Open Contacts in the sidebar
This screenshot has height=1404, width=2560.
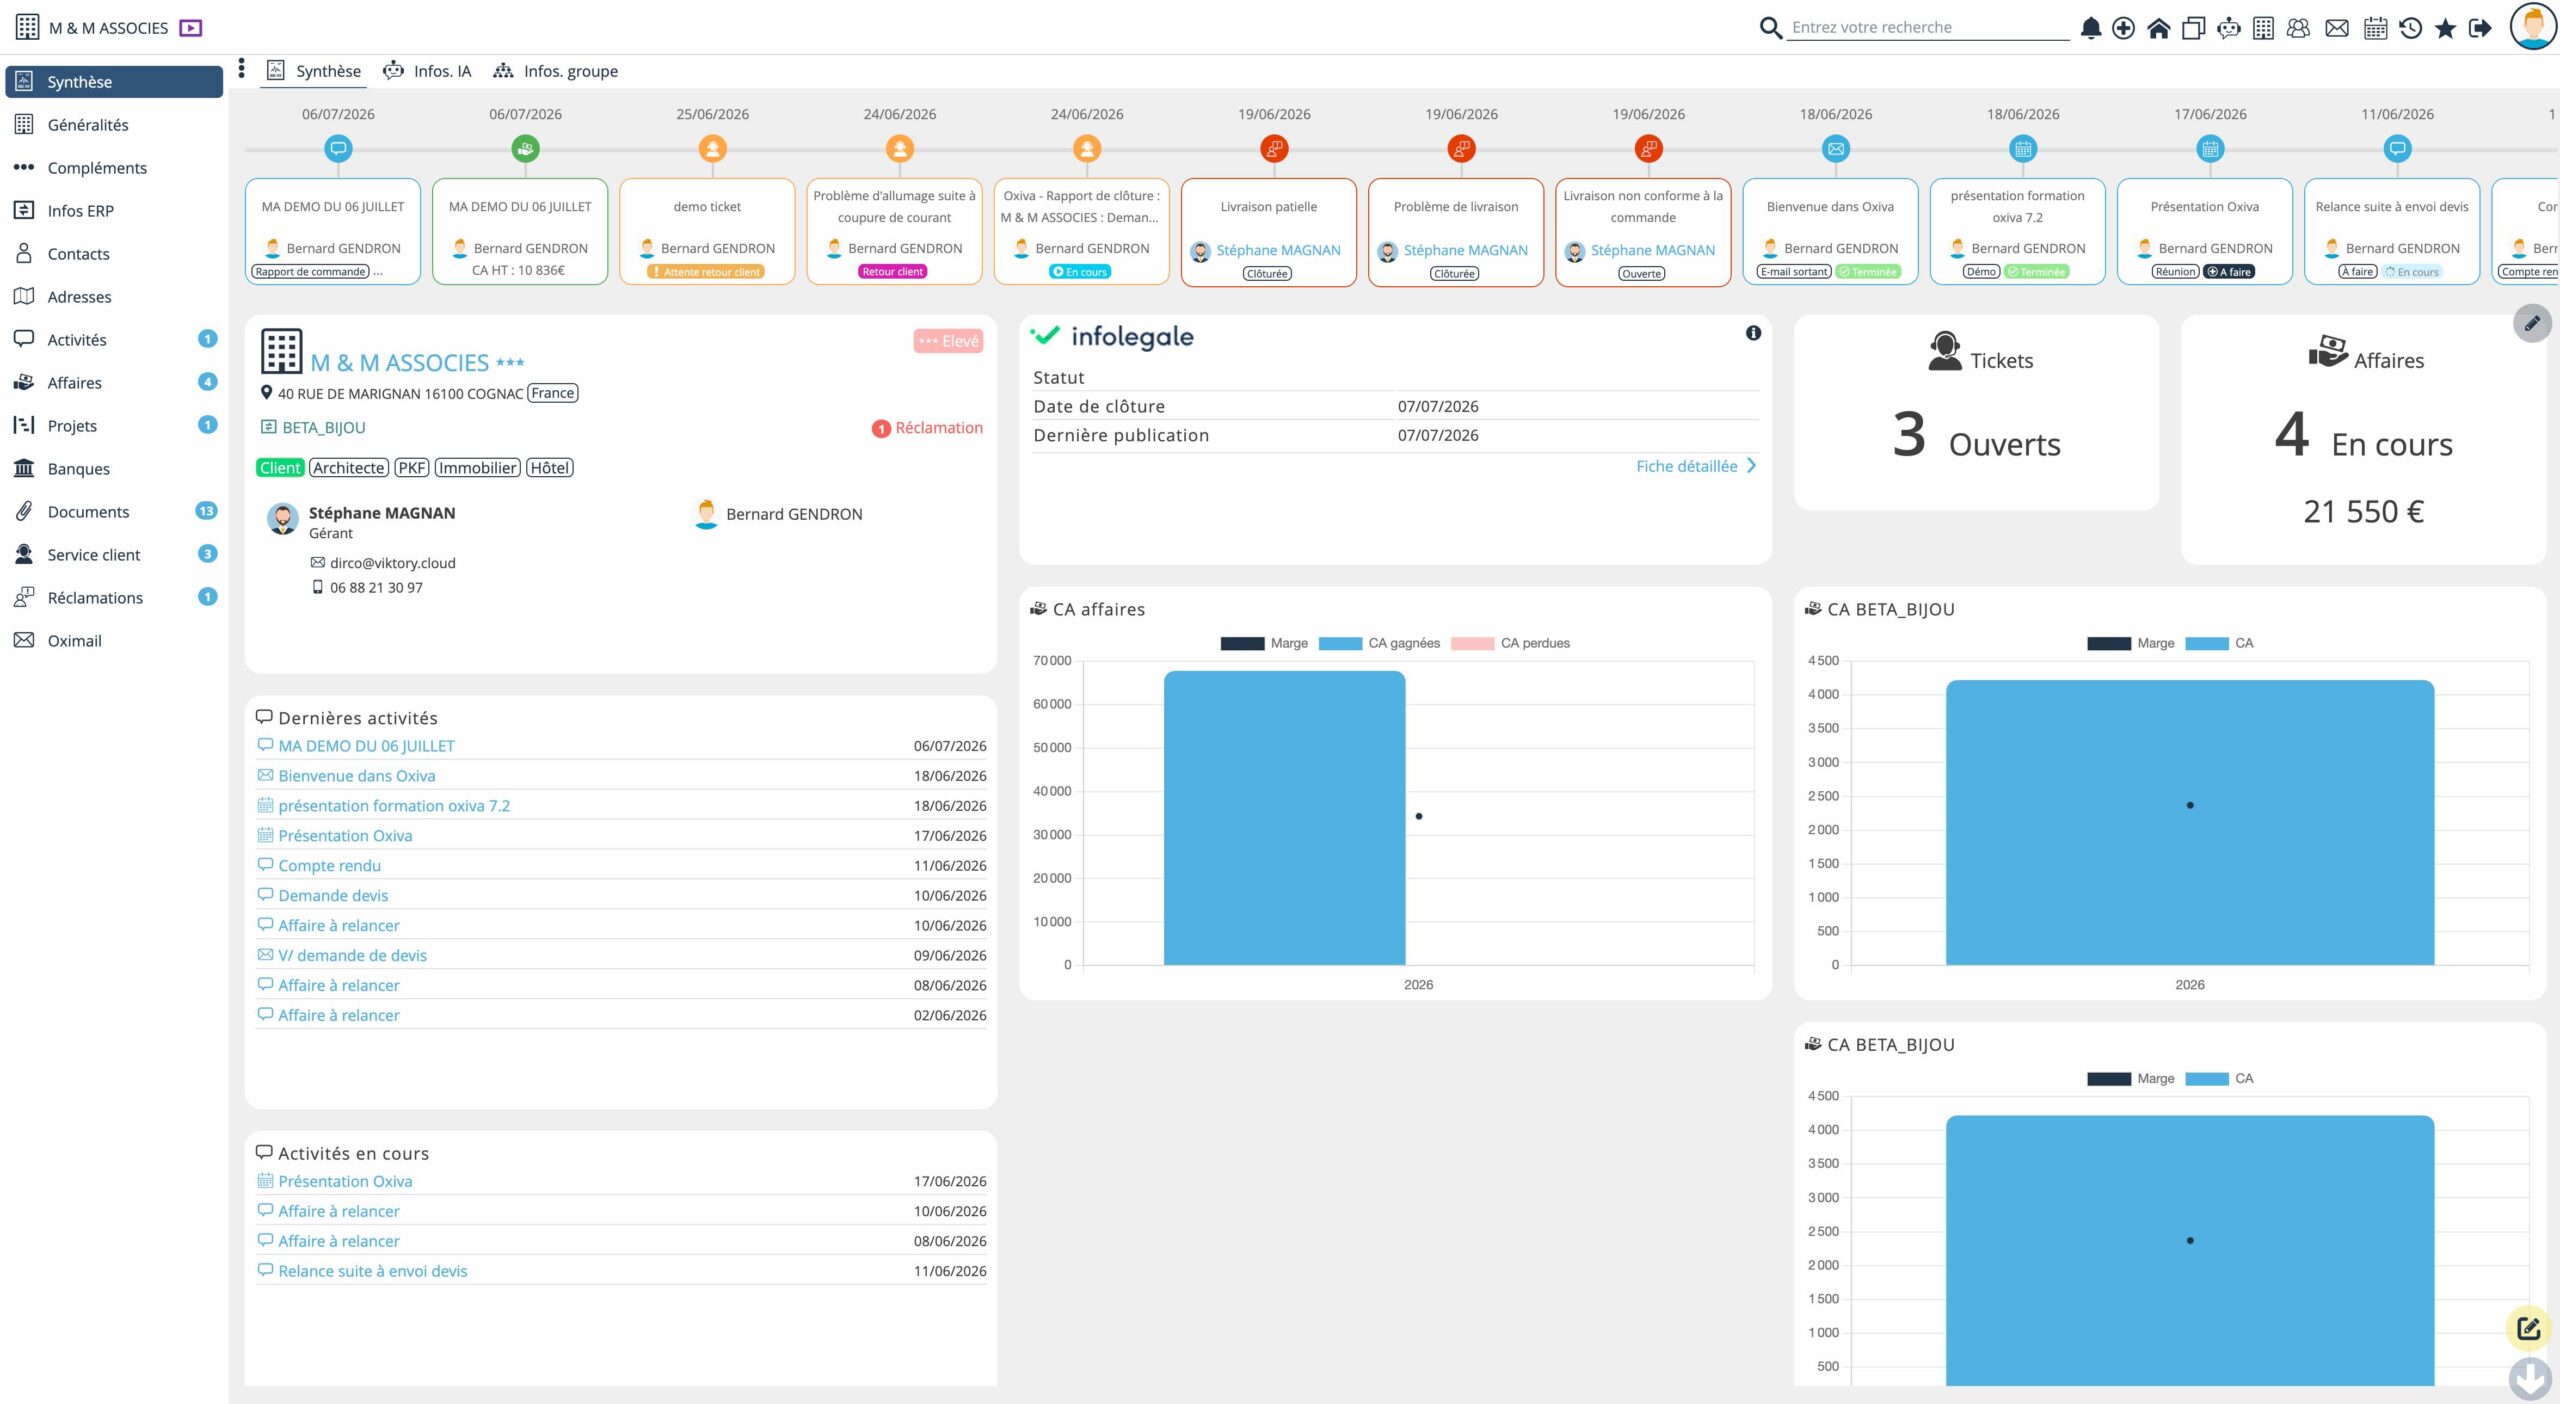(114, 254)
